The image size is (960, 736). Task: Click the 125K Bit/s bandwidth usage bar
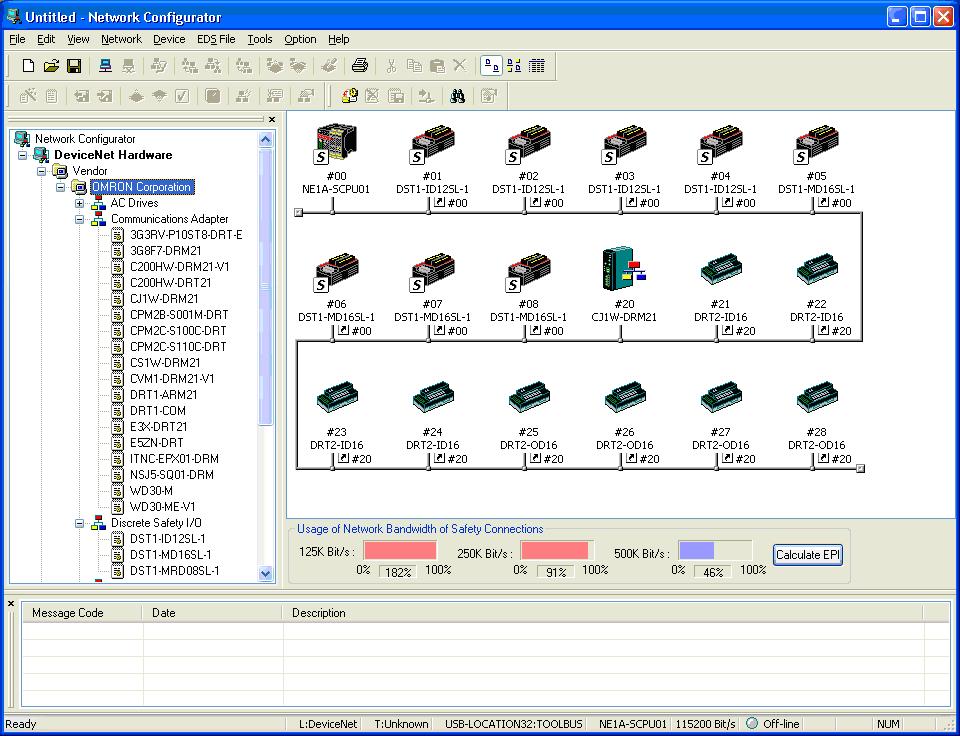(400, 550)
